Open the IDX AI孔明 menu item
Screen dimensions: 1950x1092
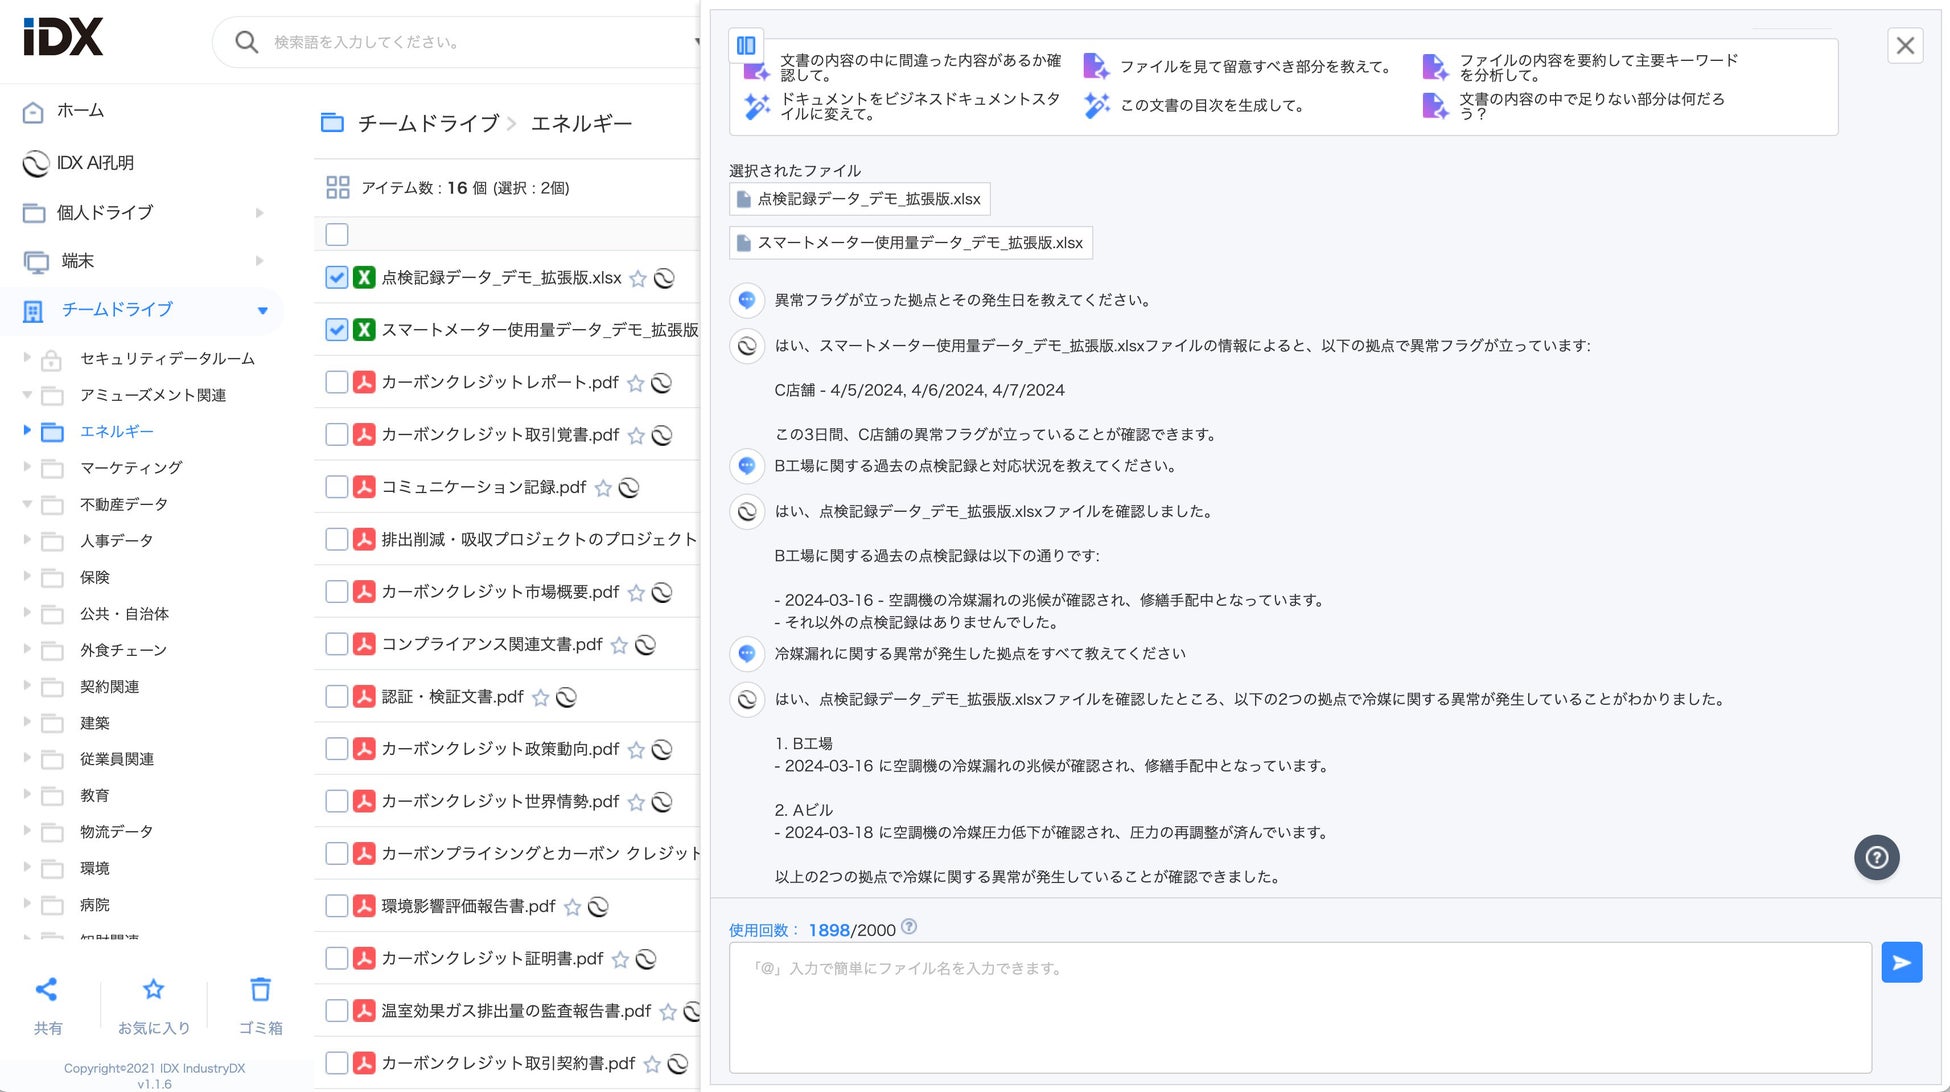click(95, 163)
